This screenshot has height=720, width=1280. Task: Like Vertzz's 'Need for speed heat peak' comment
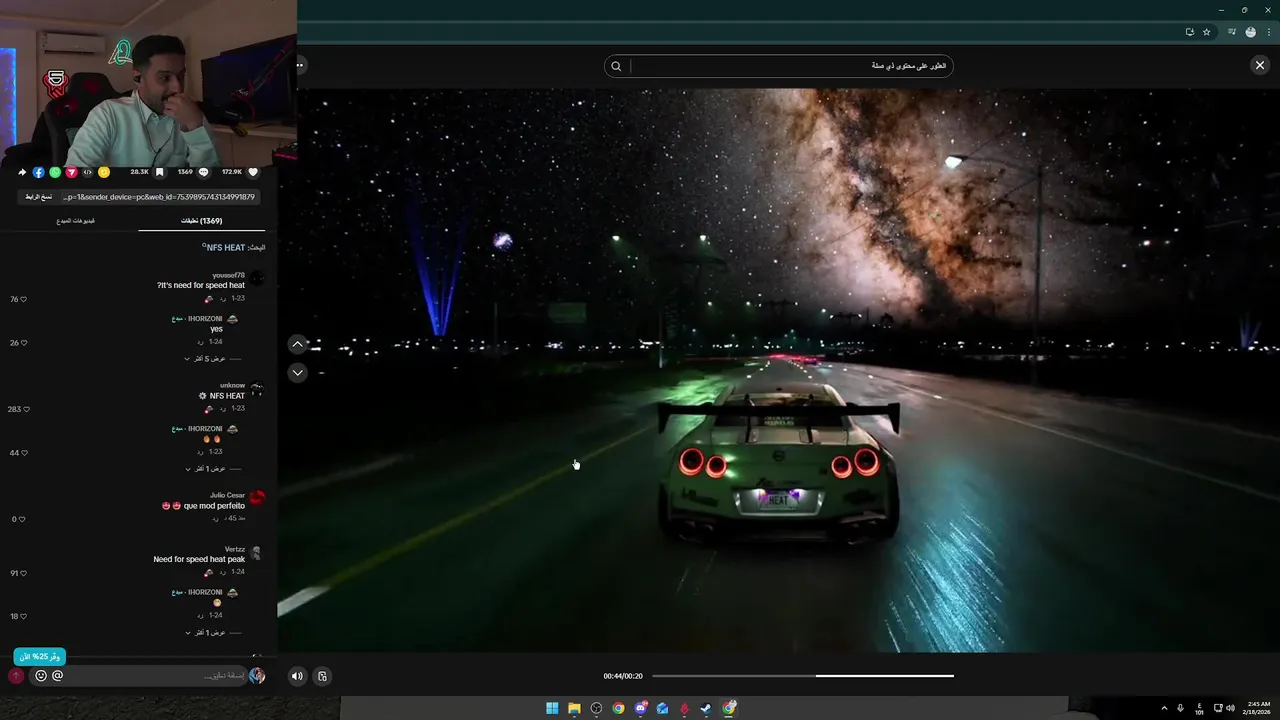(x=23, y=573)
